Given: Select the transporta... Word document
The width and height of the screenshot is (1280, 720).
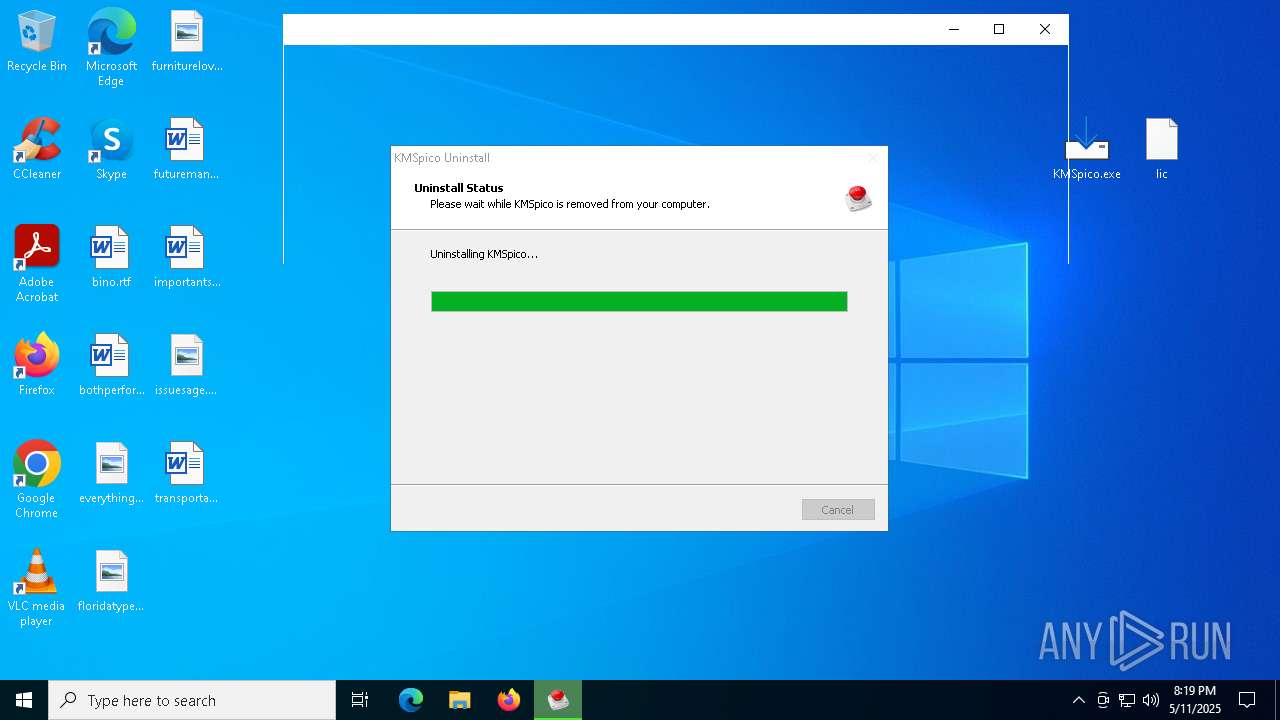Looking at the screenshot, I should tap(186, 474).
